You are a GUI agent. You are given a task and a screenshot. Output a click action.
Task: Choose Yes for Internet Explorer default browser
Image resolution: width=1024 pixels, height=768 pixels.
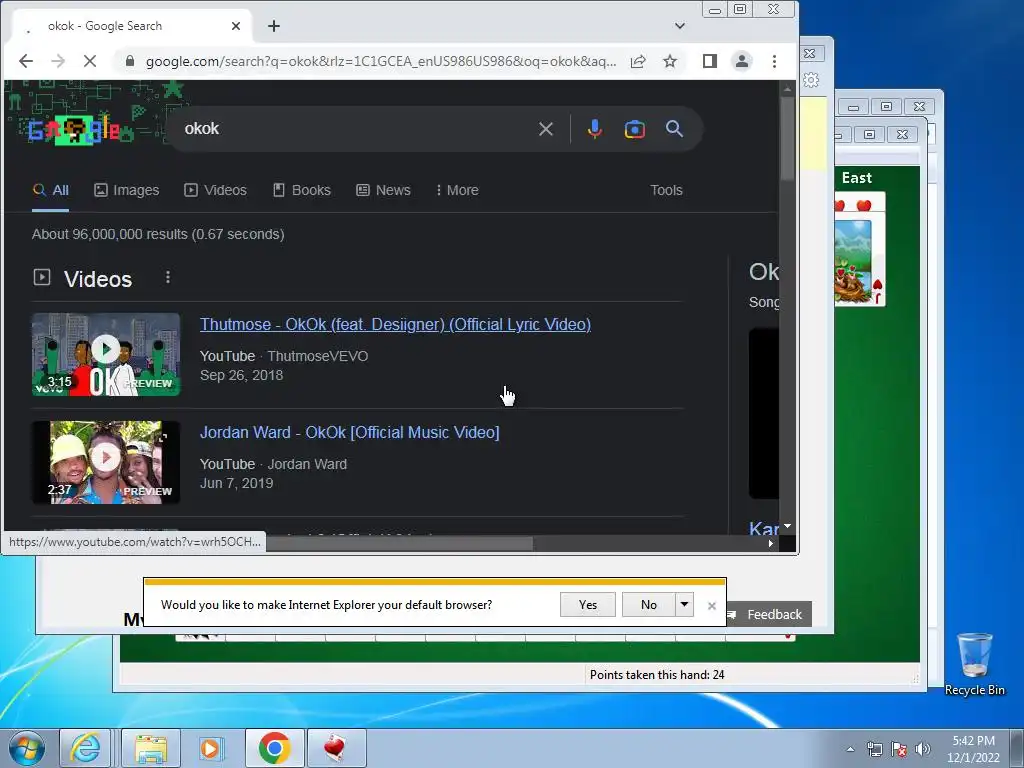tap(588, 605)
